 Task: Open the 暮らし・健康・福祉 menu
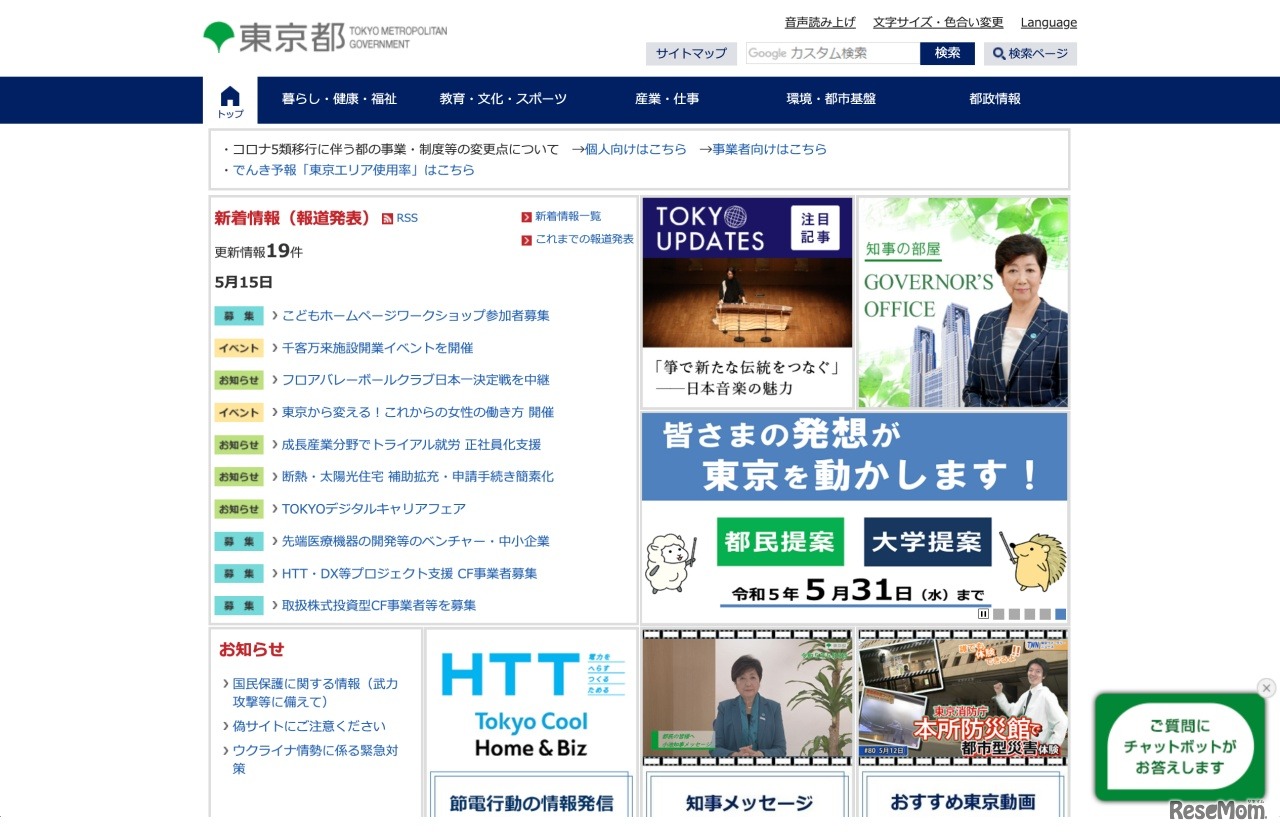pos(339,99)
